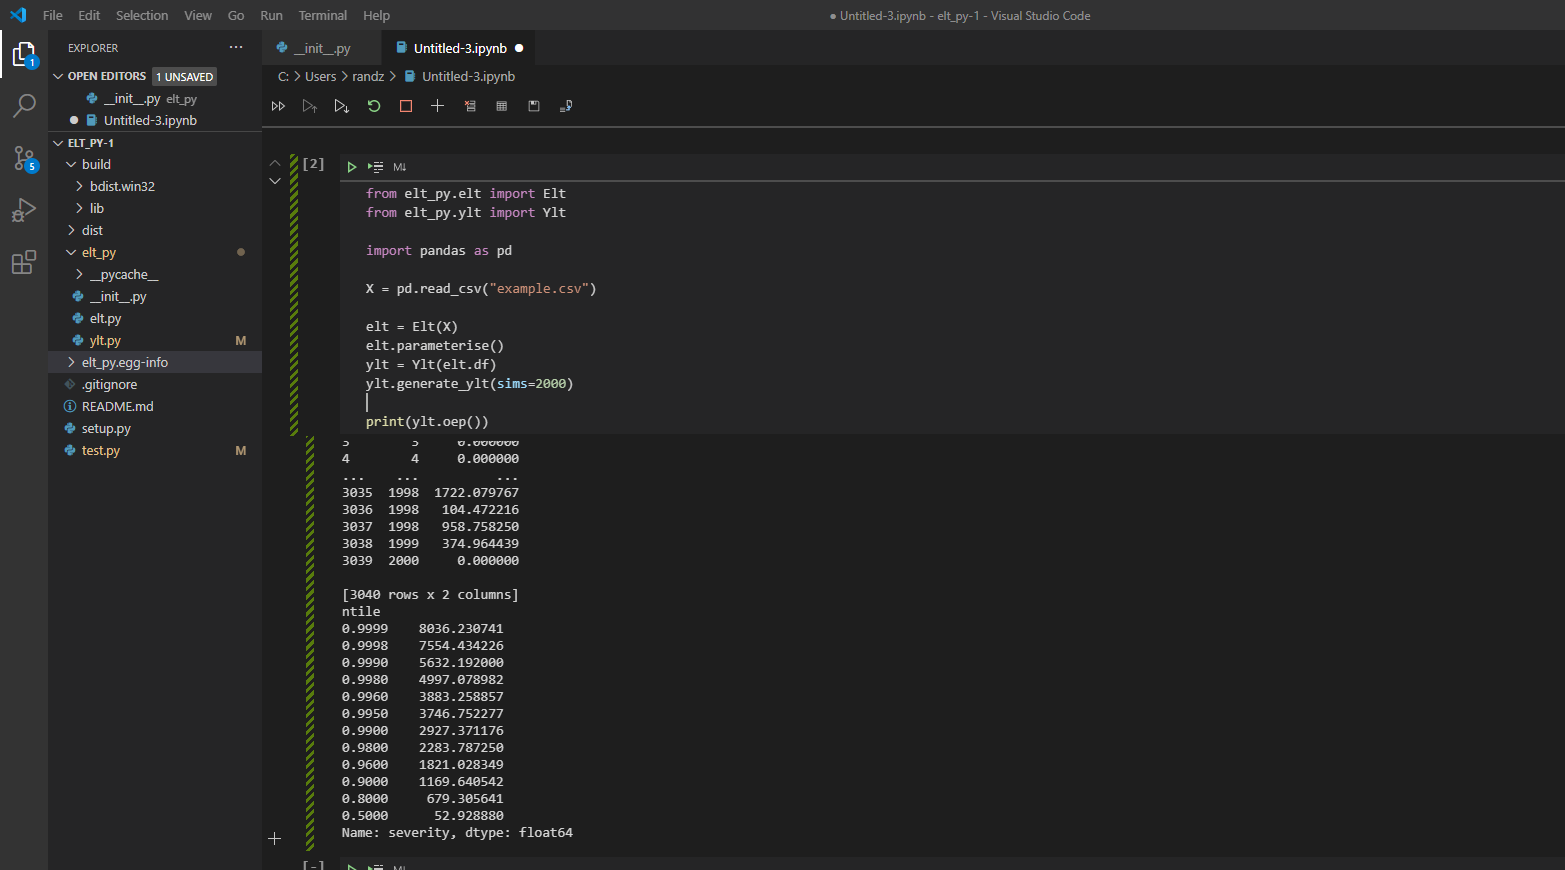The height and width of the screenshot is (870, 1565).
Task: Expand the bdist.win32 folder
Action: (x=79, y=186)
